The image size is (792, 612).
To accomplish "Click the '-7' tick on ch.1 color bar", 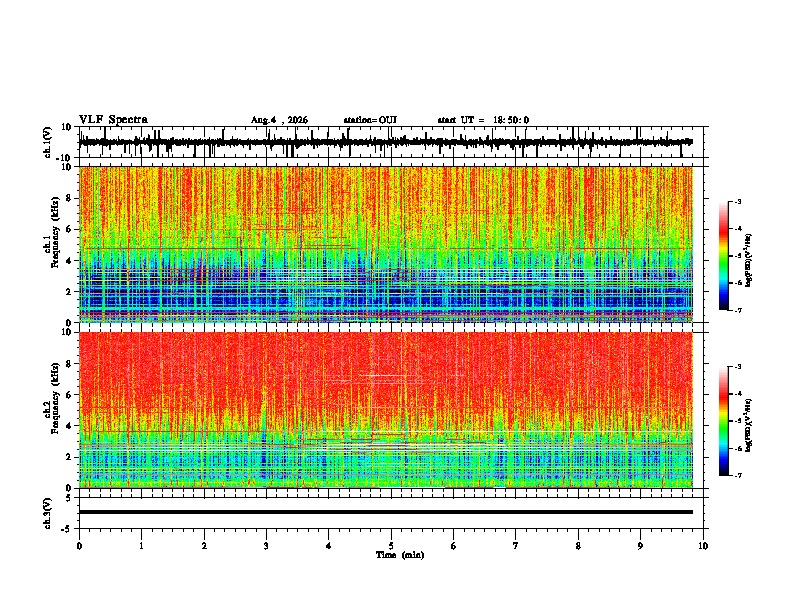I will point(737,310).
